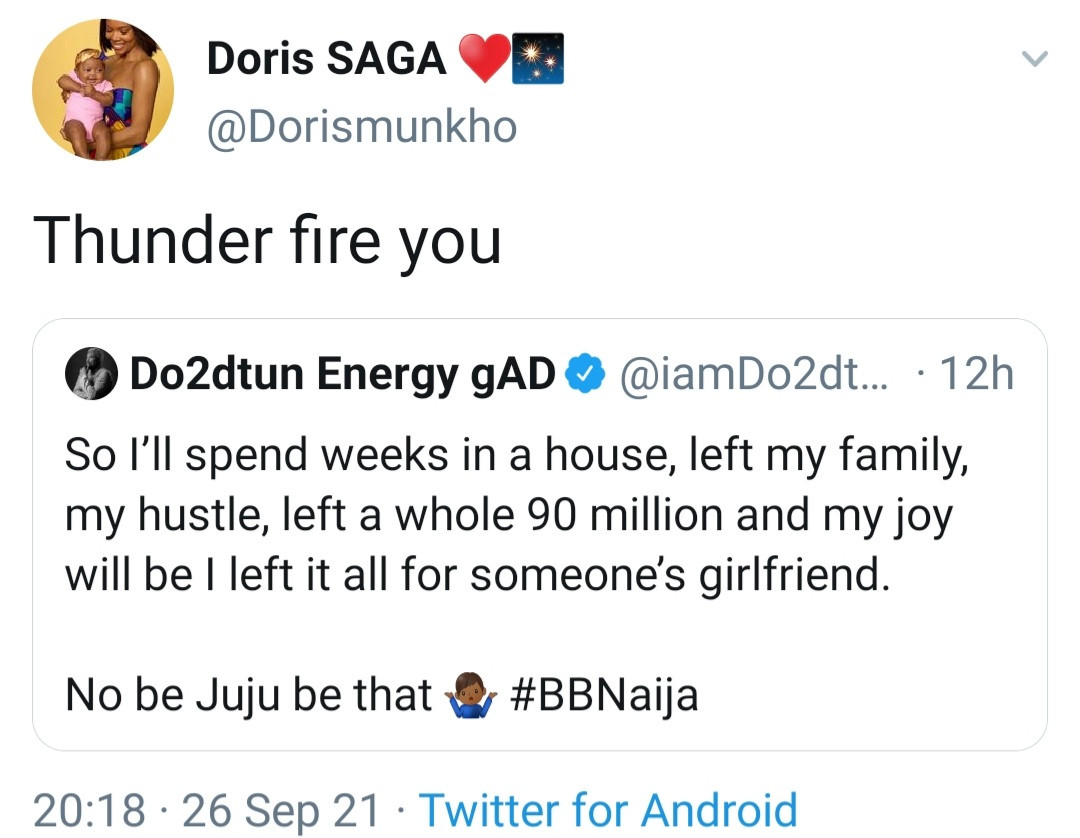
Task: Tap Doris SAGA's profile picture
Action: (103, 89)
